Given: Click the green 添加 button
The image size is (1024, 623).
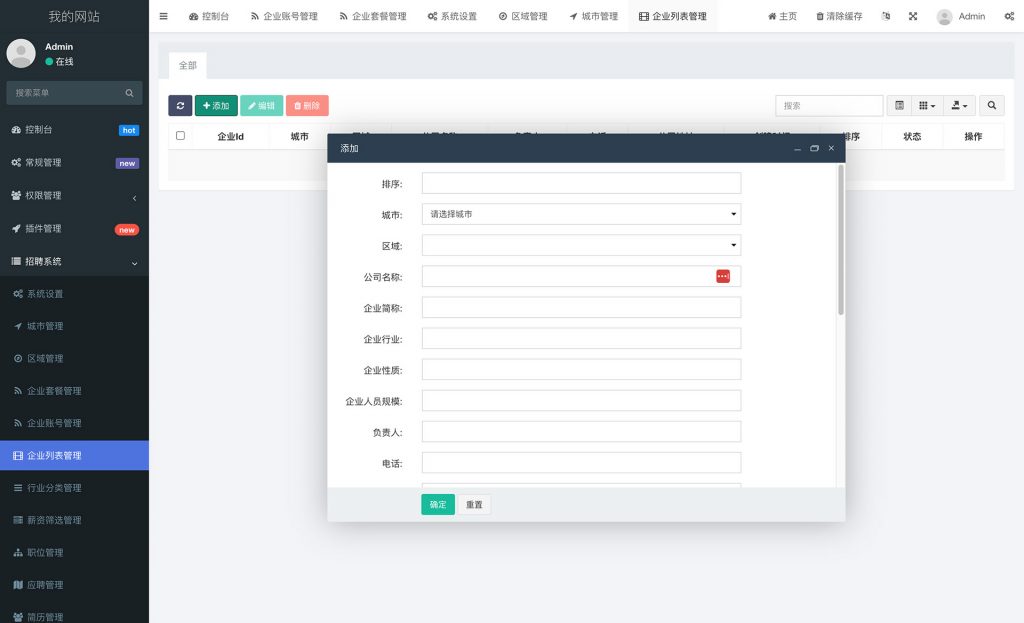Looking at the screenshot, I should 218,105.
